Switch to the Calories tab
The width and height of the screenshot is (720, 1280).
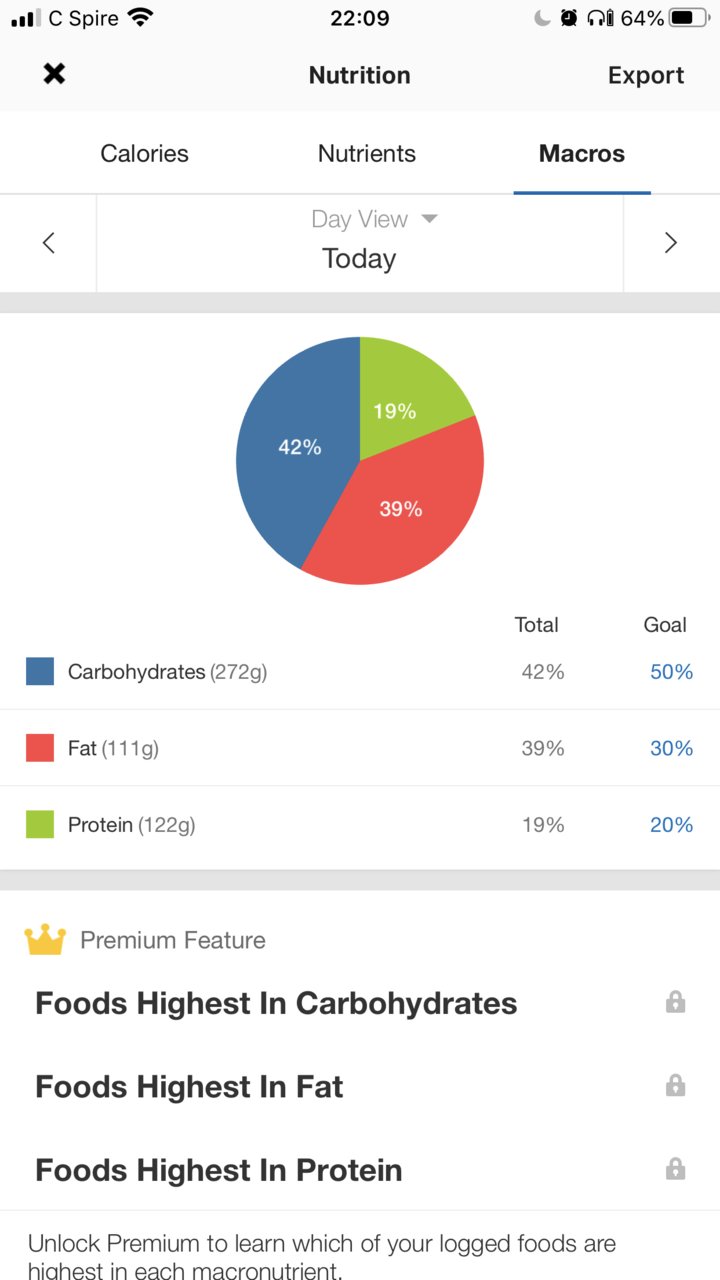(144, 153)
